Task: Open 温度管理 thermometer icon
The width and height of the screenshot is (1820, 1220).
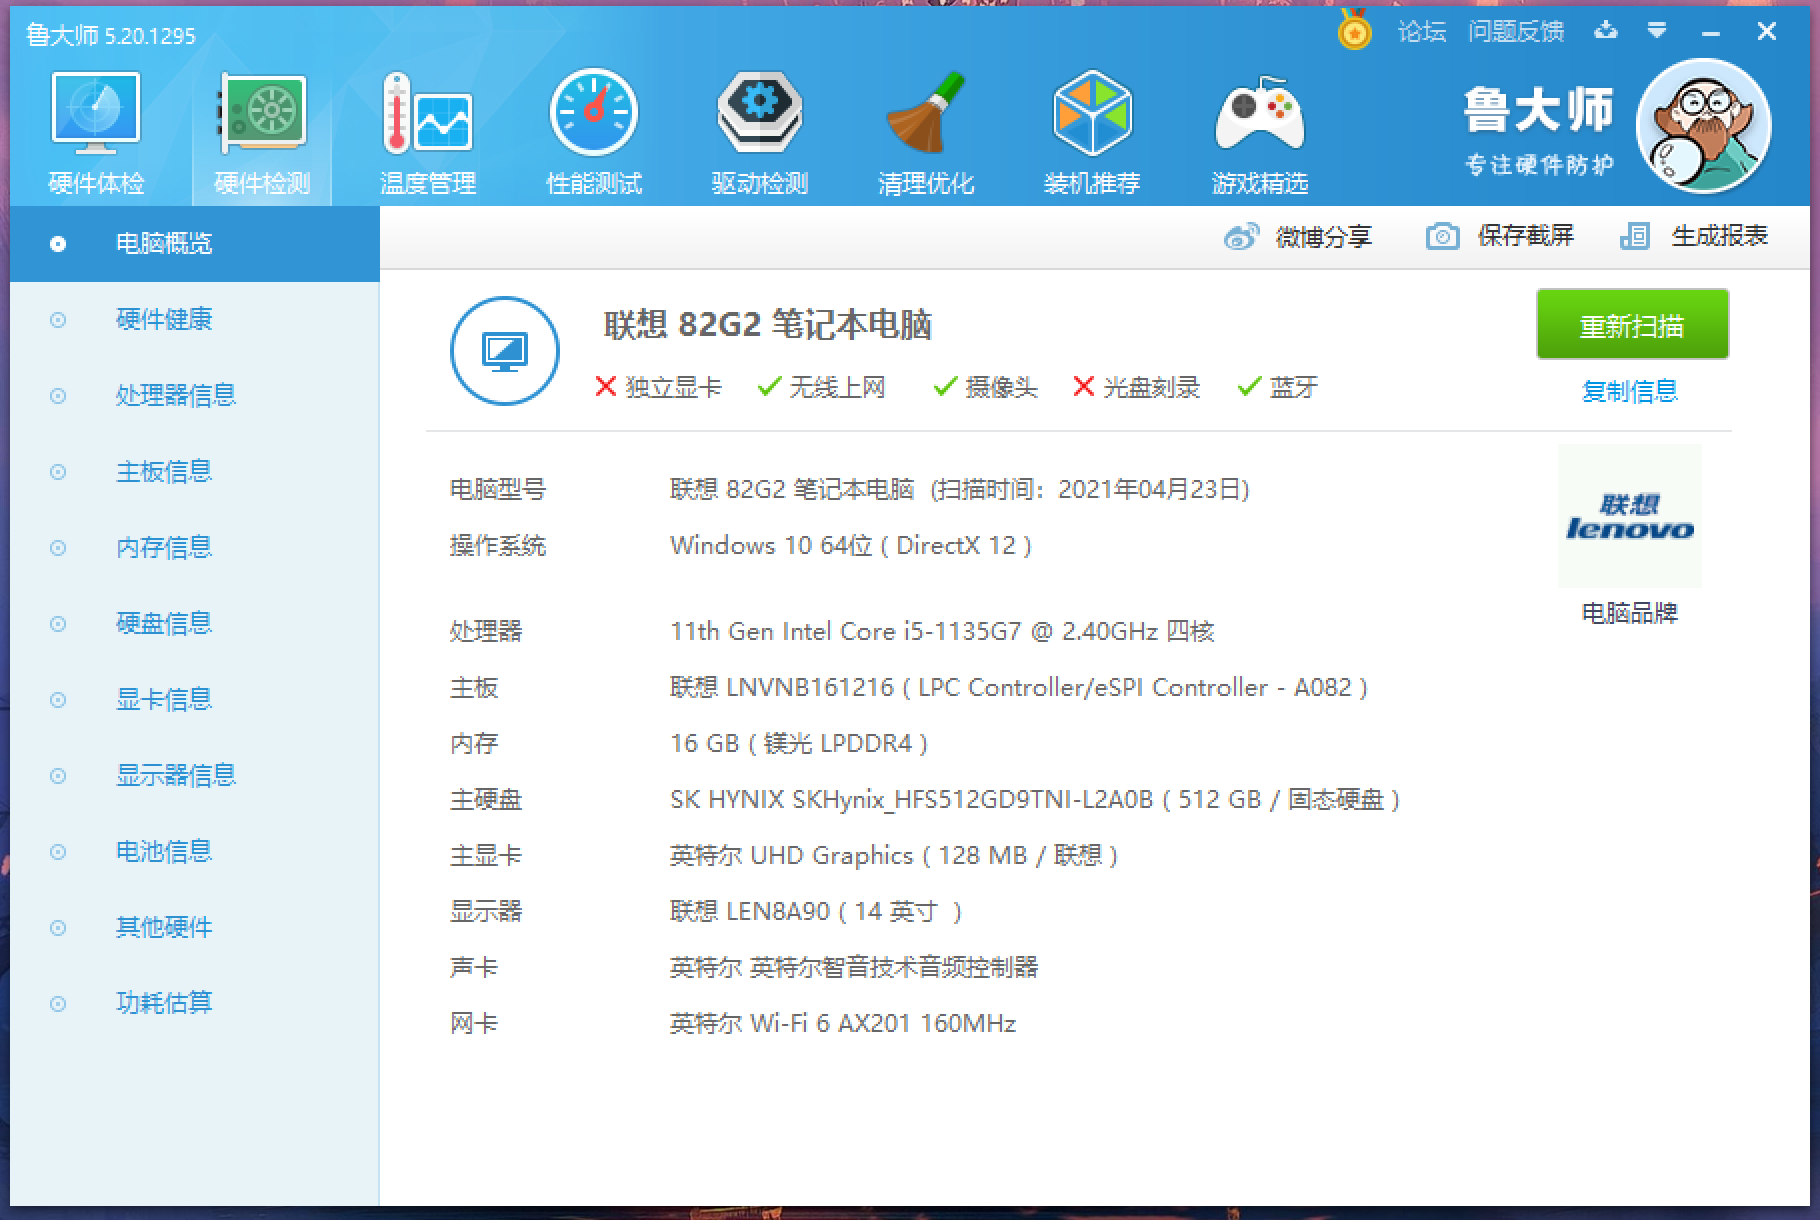Action: tap(428, 115)
